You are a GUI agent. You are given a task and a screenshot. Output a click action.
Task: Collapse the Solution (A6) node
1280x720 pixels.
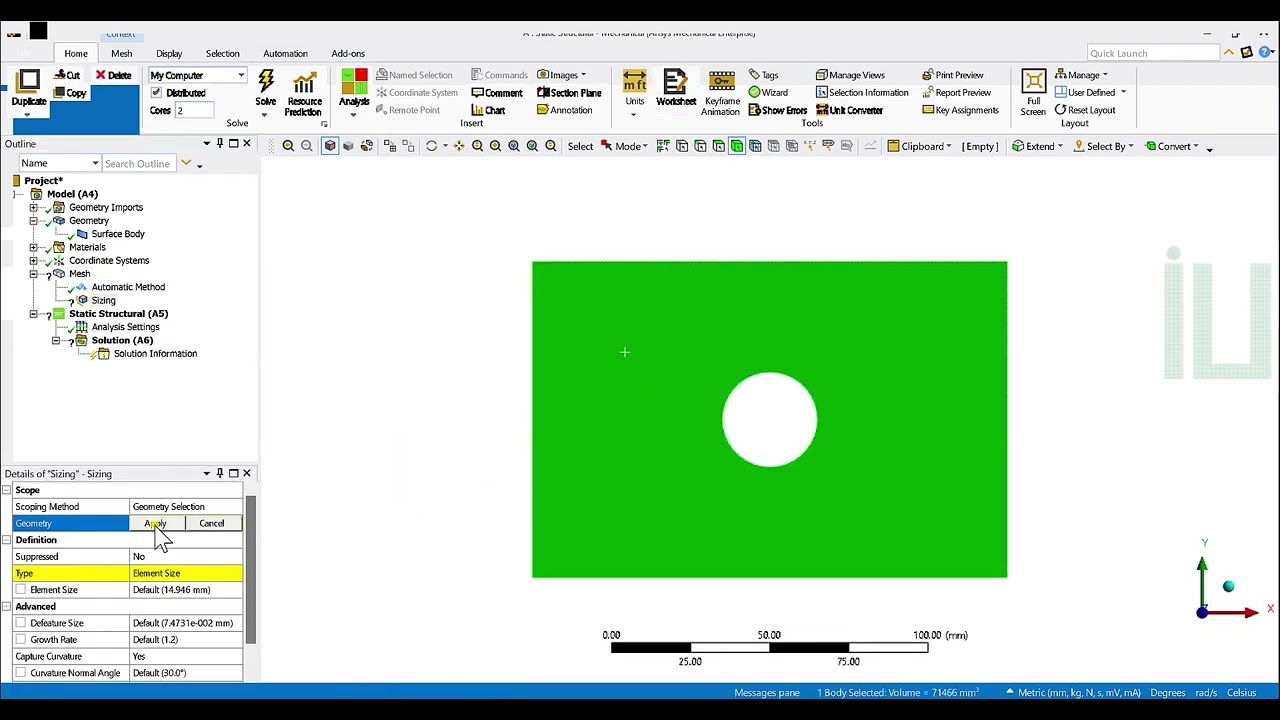[x=56, y=340]
